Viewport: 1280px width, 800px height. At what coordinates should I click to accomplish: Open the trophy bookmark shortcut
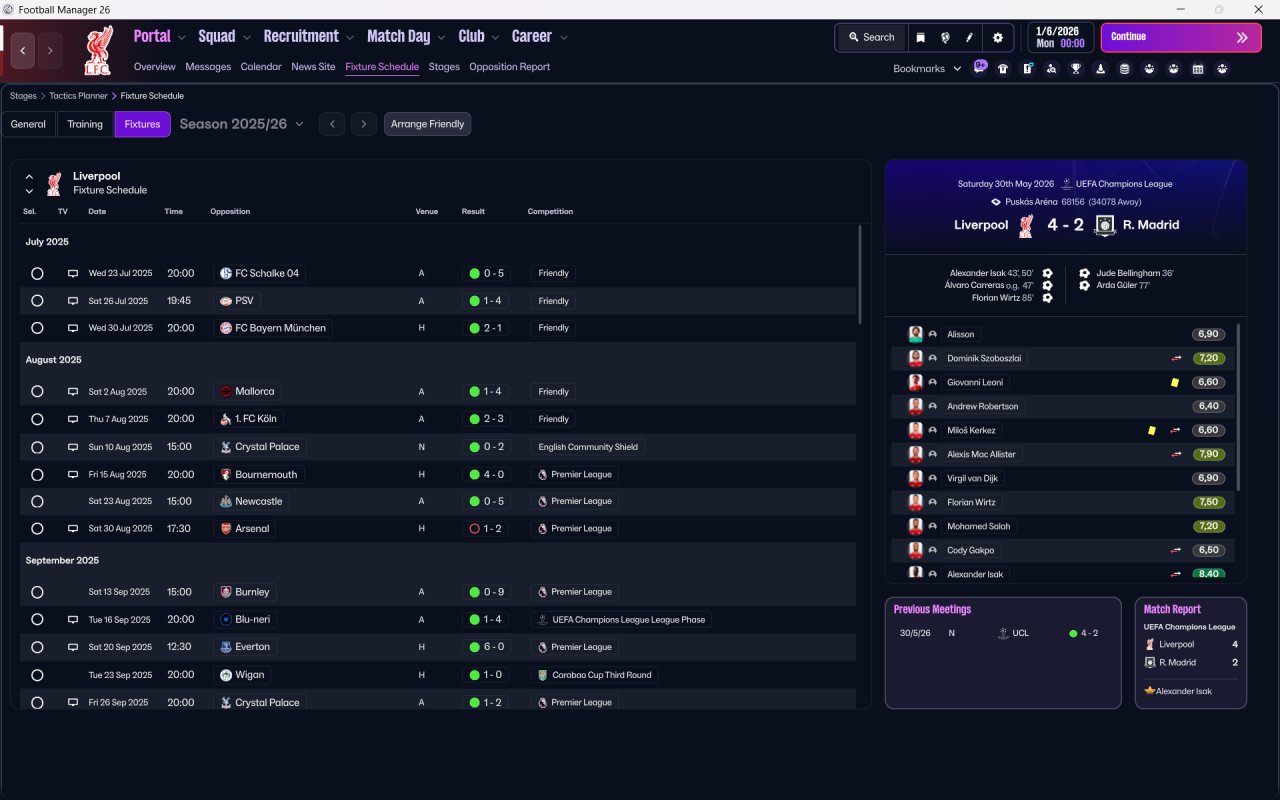[1076, 69]
